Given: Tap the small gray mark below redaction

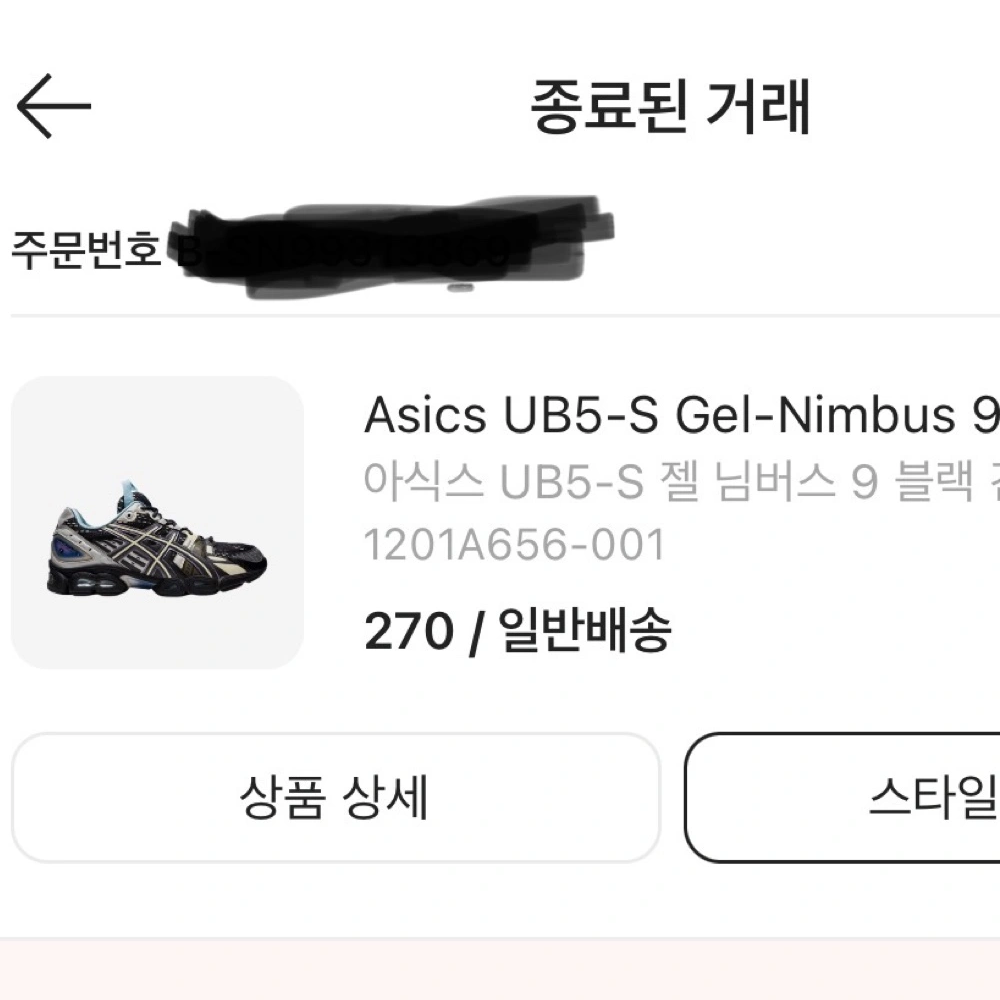Looking at the screenshot, I should tap(459, 288).
